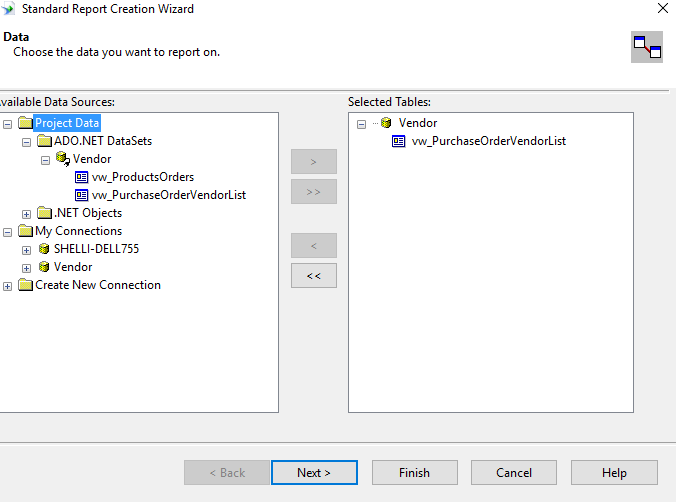Click the add single table '>' button
This screenshot has height=502, width=676.
point(314,162)
